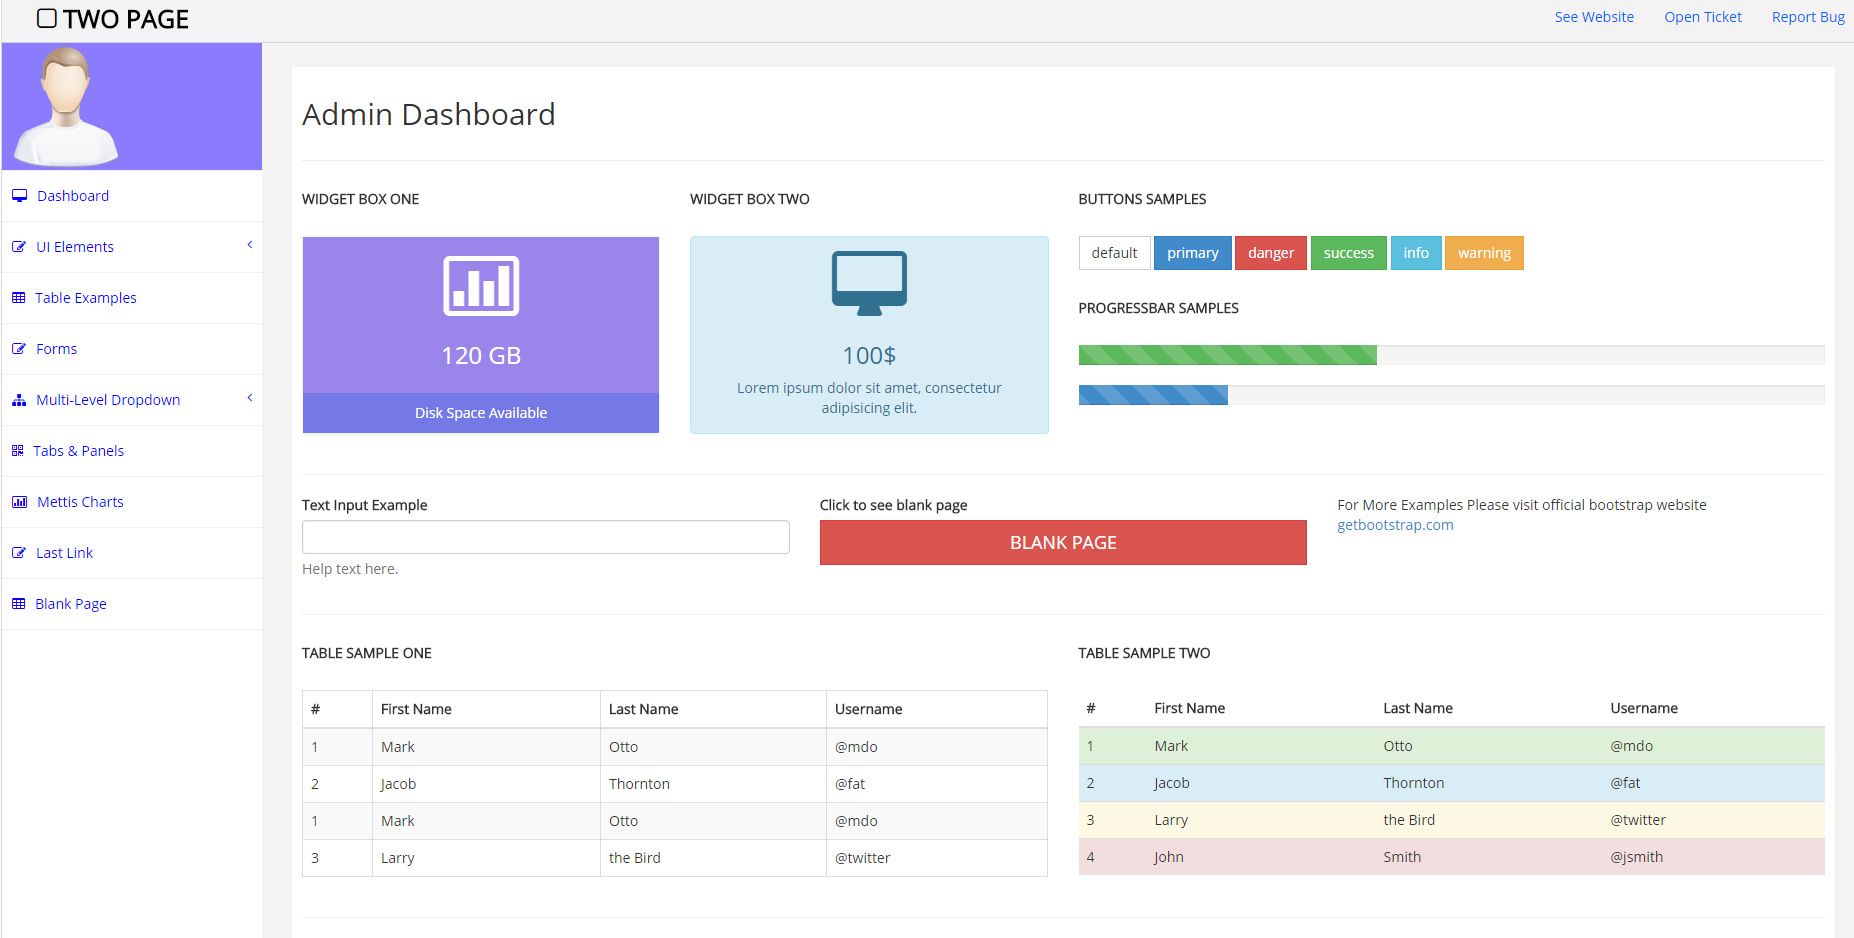Focus the Text Input Example field
This screenshot has height=938, width=1854.
[545, 537]
